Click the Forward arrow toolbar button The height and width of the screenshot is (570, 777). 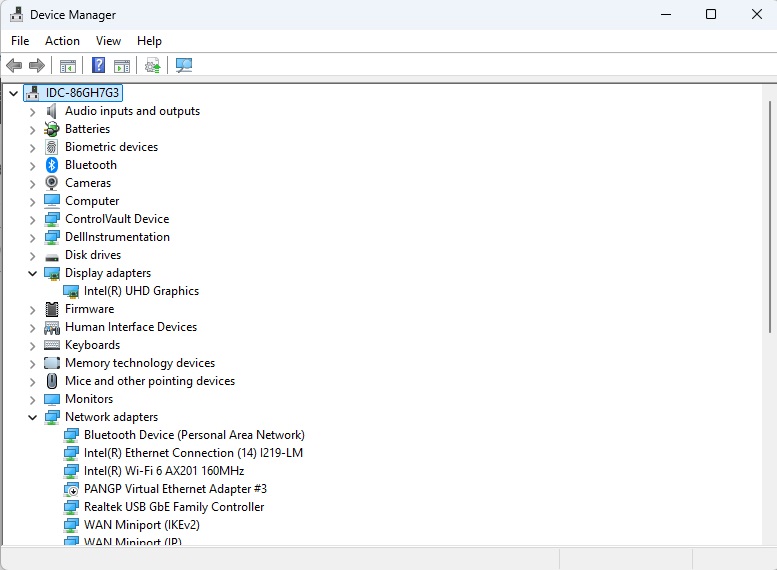pos(37,65)
